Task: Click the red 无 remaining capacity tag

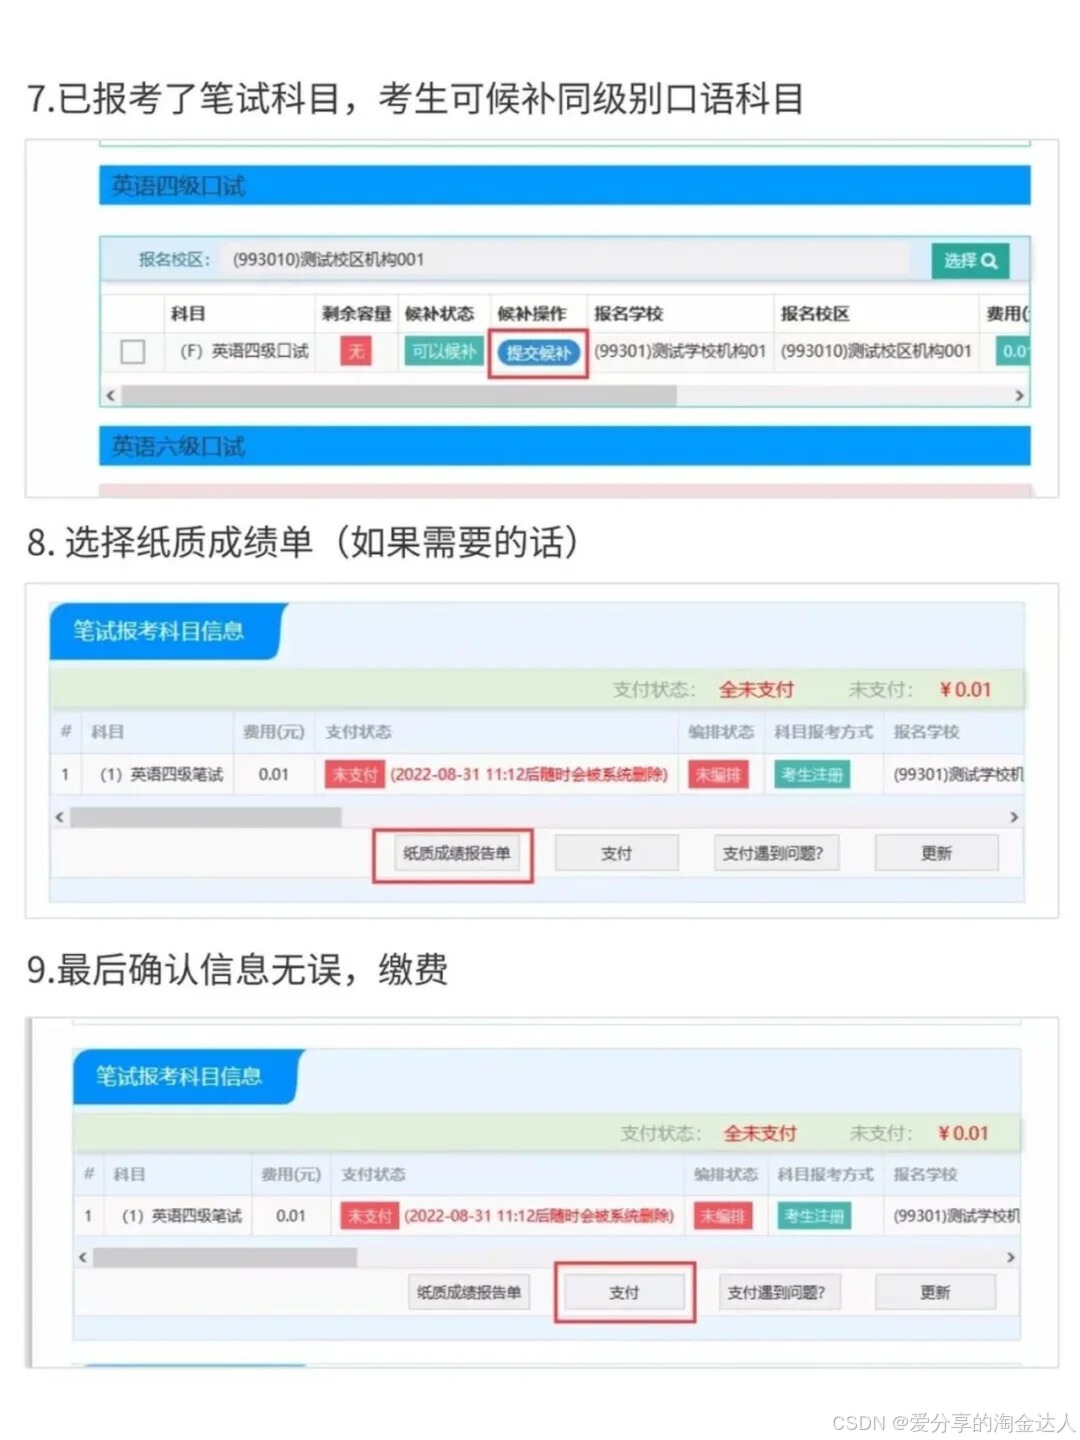Action: pos(356,351)
